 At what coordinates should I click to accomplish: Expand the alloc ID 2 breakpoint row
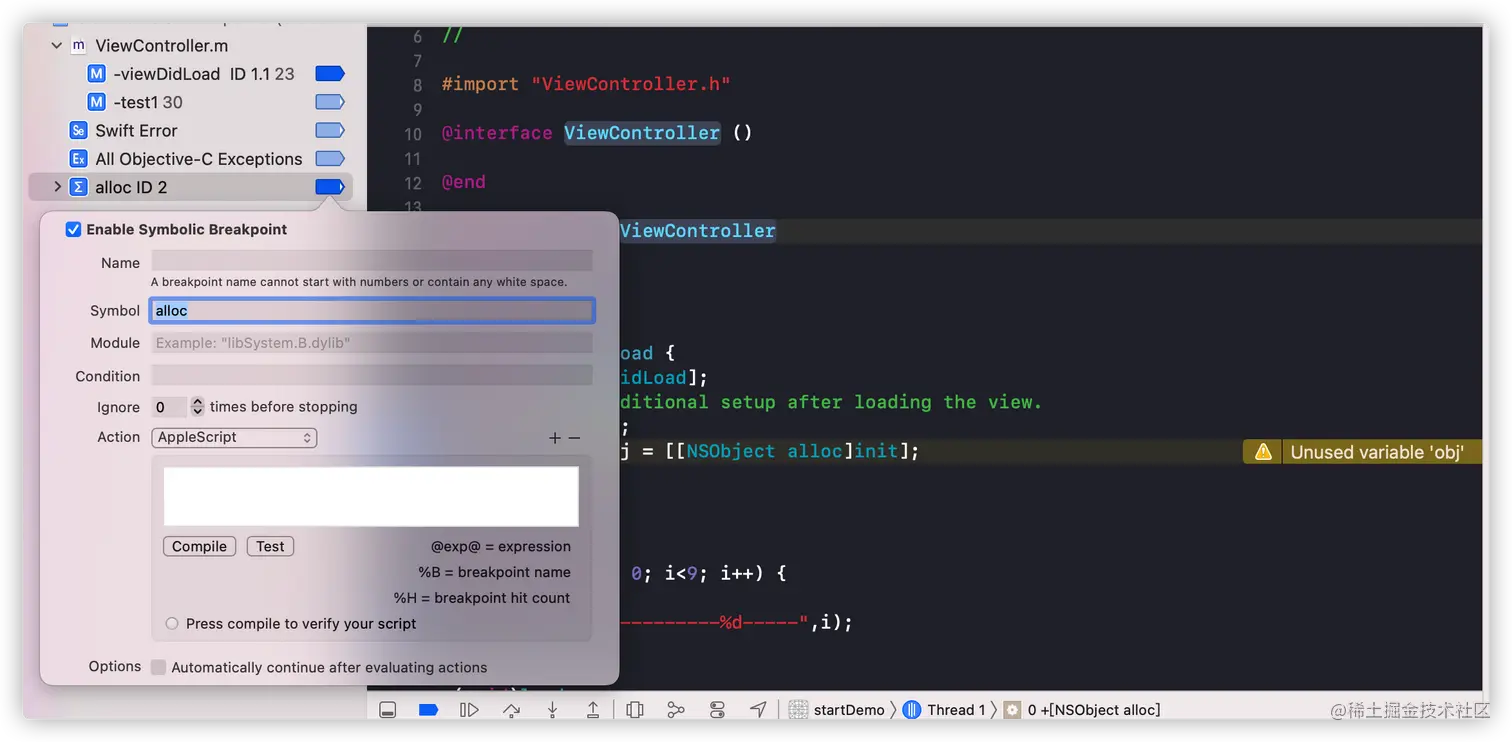(57, 187)
